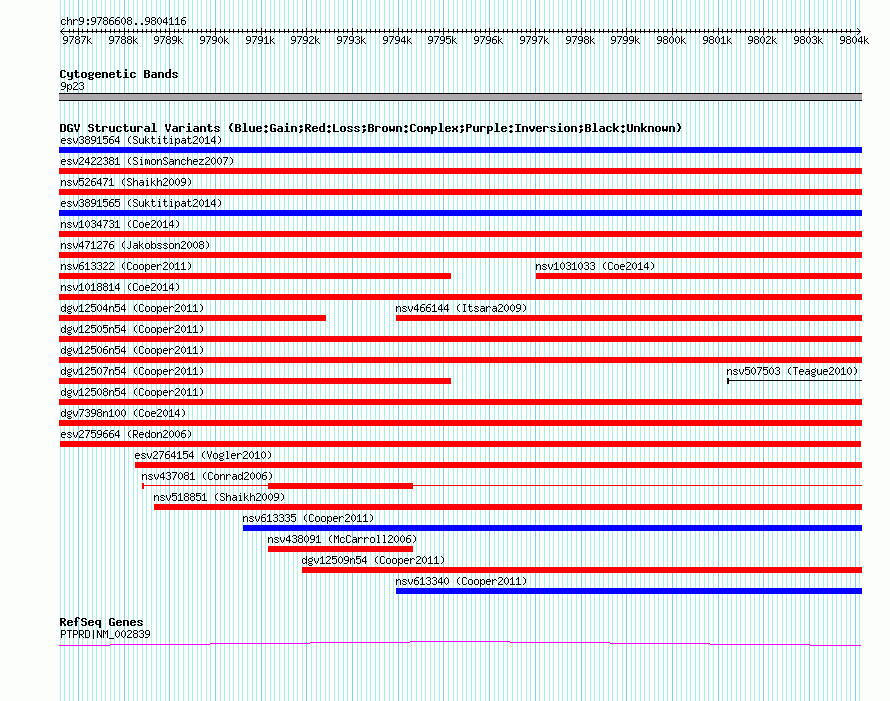Click the DGV Structural Variants track heading
This screenshot has height=701, width=890.
(371, 128)
